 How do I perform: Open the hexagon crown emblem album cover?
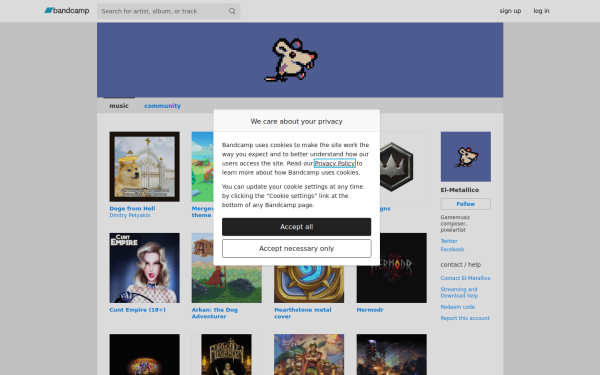pyautogui.click(x=403, y=167)
